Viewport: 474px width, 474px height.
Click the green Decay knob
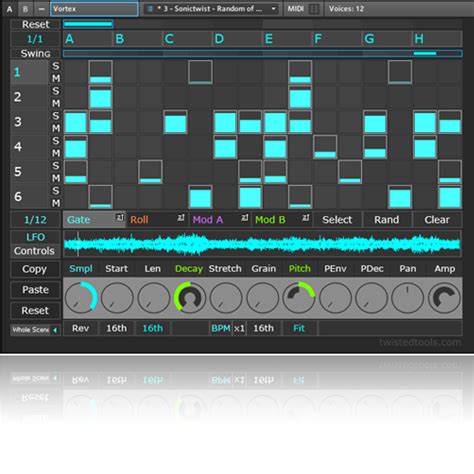tap(190, 297)
